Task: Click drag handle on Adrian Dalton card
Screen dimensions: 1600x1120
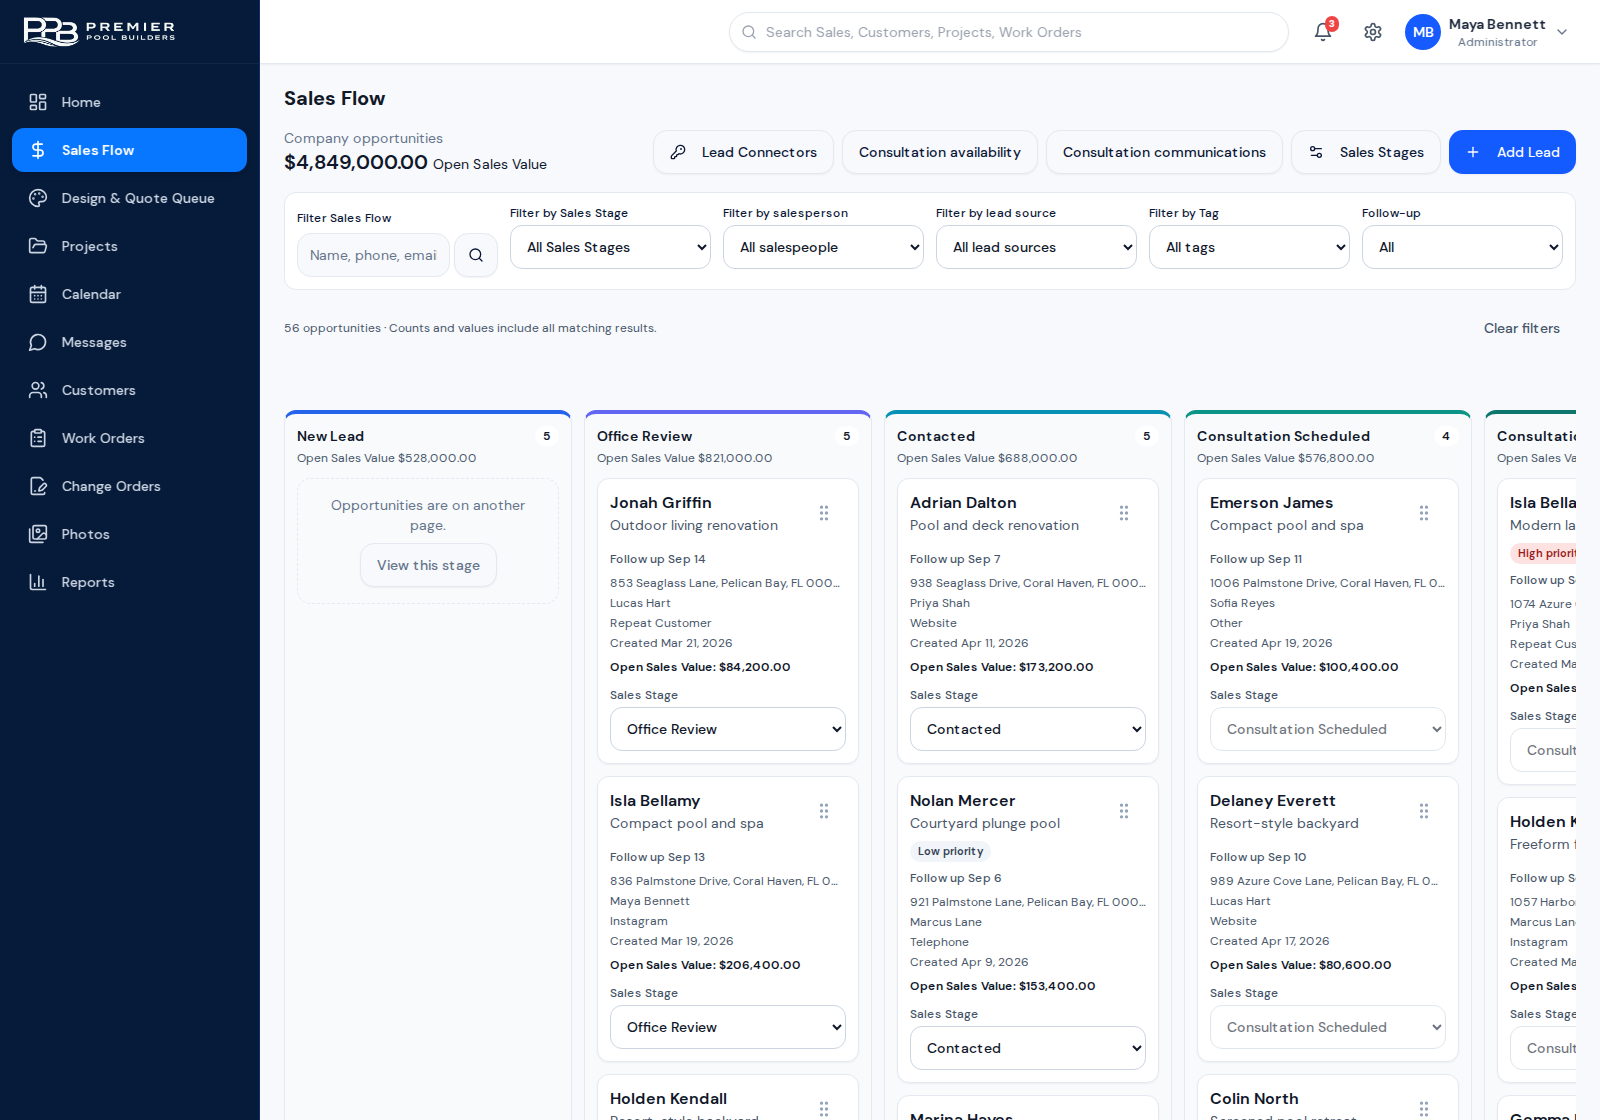Action: 1124,513
